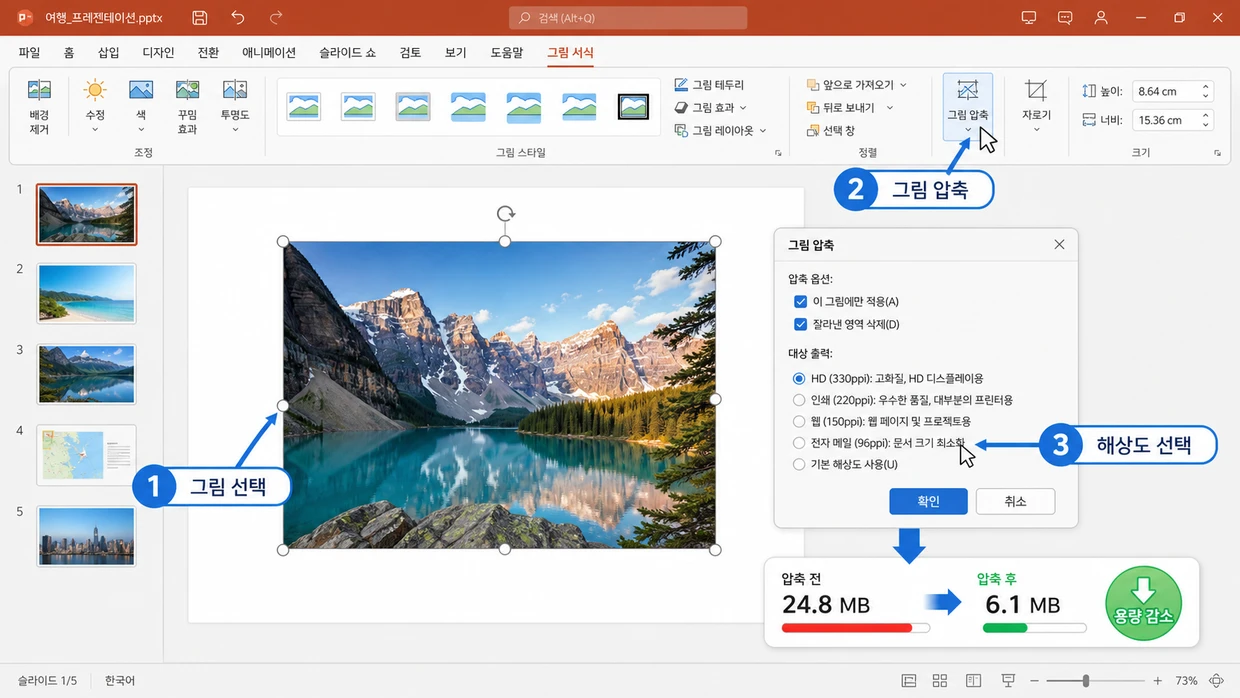This screenshot has height=698, width=1240.
Task: Open the 수정 corrections tool
Action: (95, 107)
